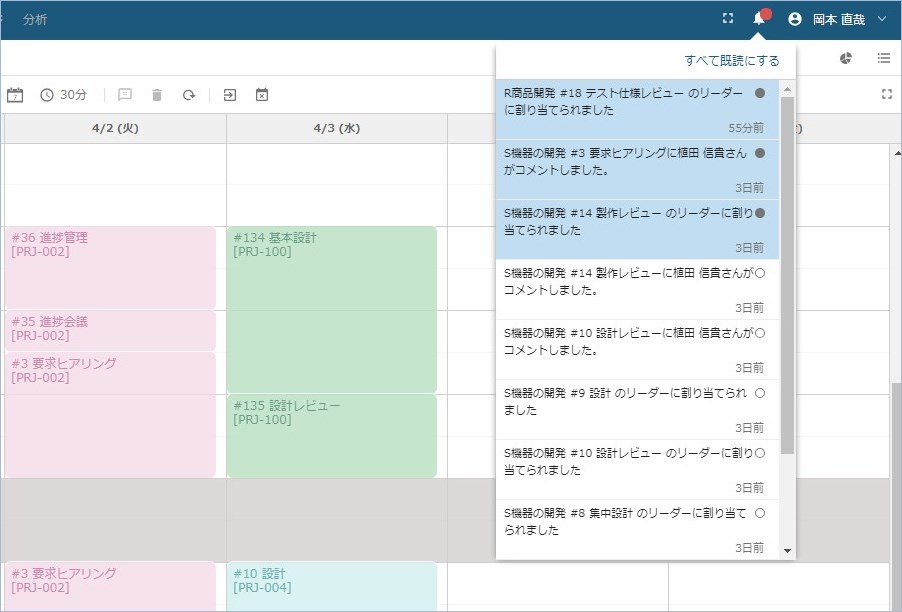
Task: Toggle read status of R商品開発 #18 notification
Action: (x=760, y=93)
